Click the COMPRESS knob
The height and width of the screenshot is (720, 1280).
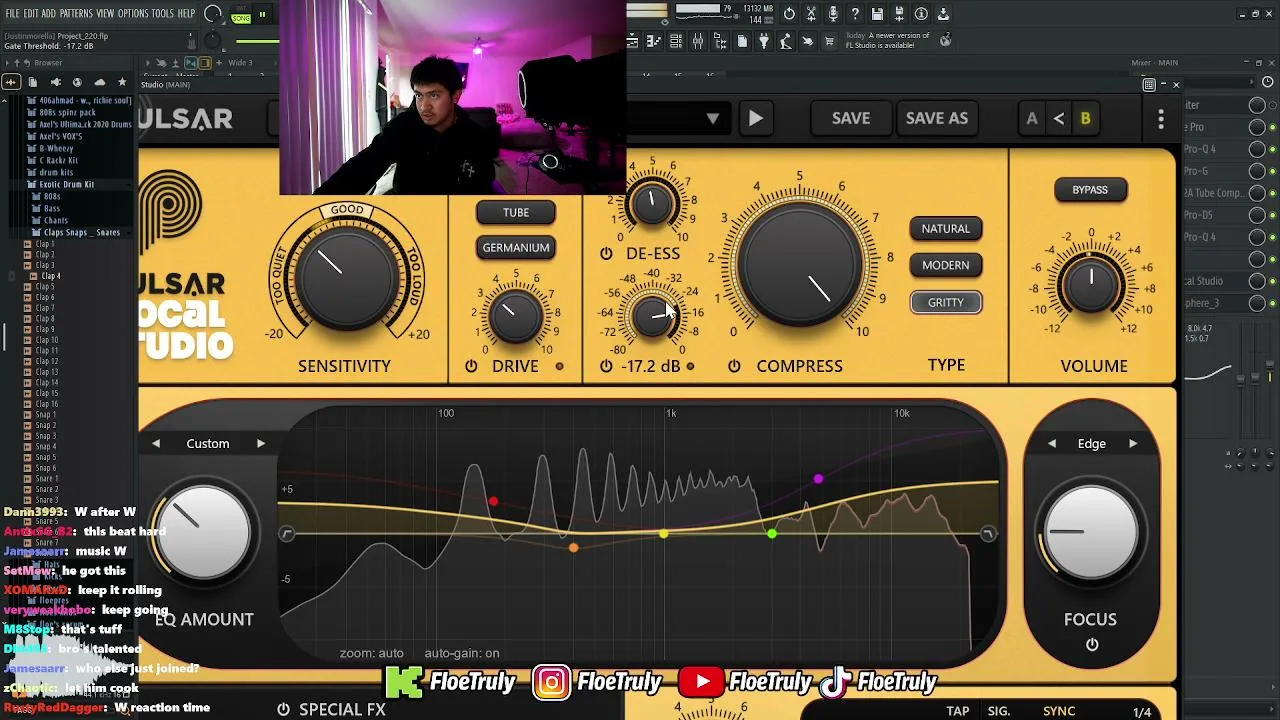point(799,264)
